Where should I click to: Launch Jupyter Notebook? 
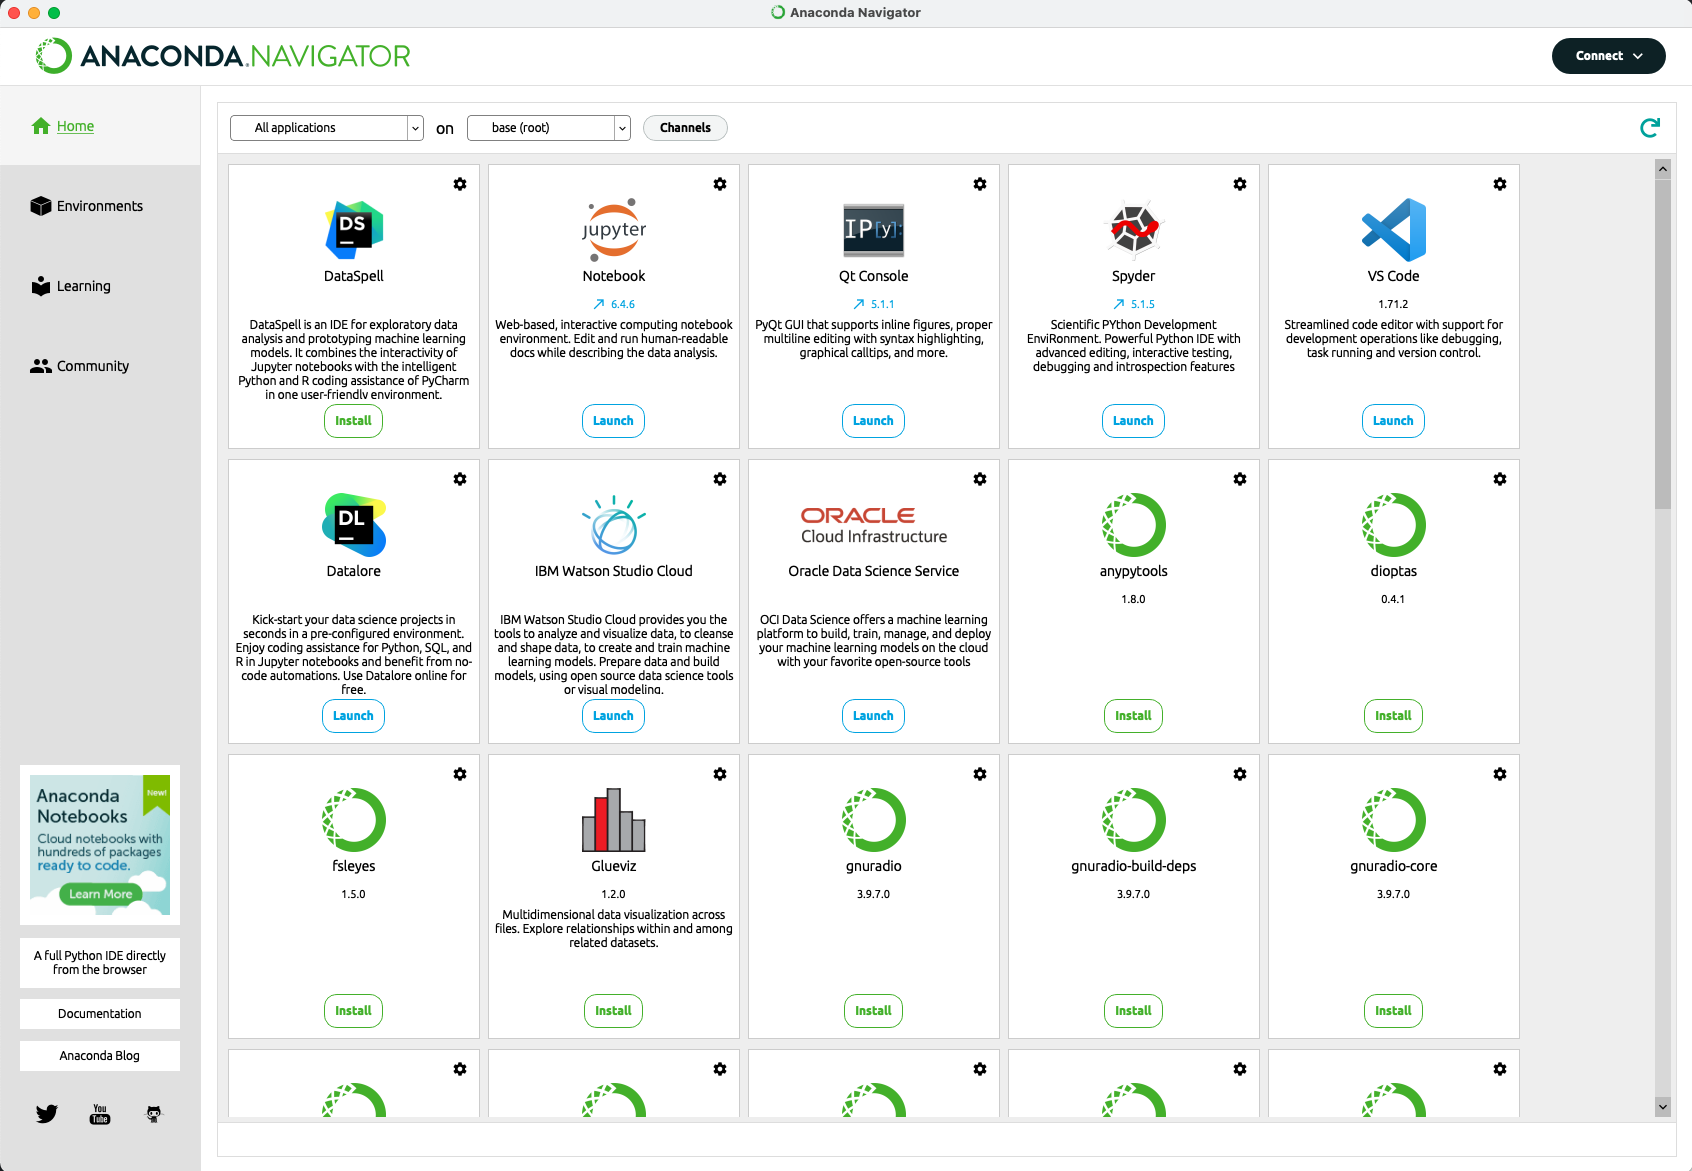pyautogui.click(x=613, y=421)
